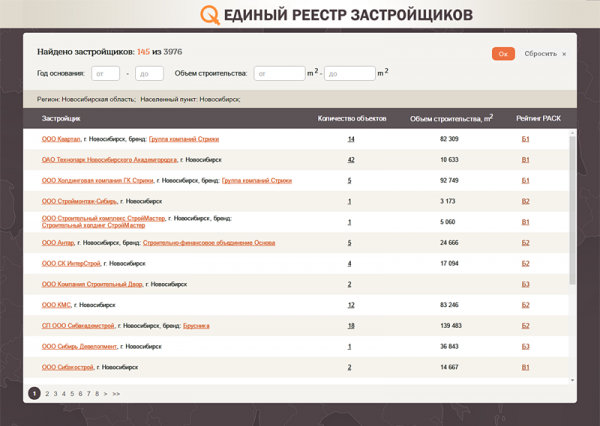Click rating Б3 in Сибирь Девелопмент row

525,346
